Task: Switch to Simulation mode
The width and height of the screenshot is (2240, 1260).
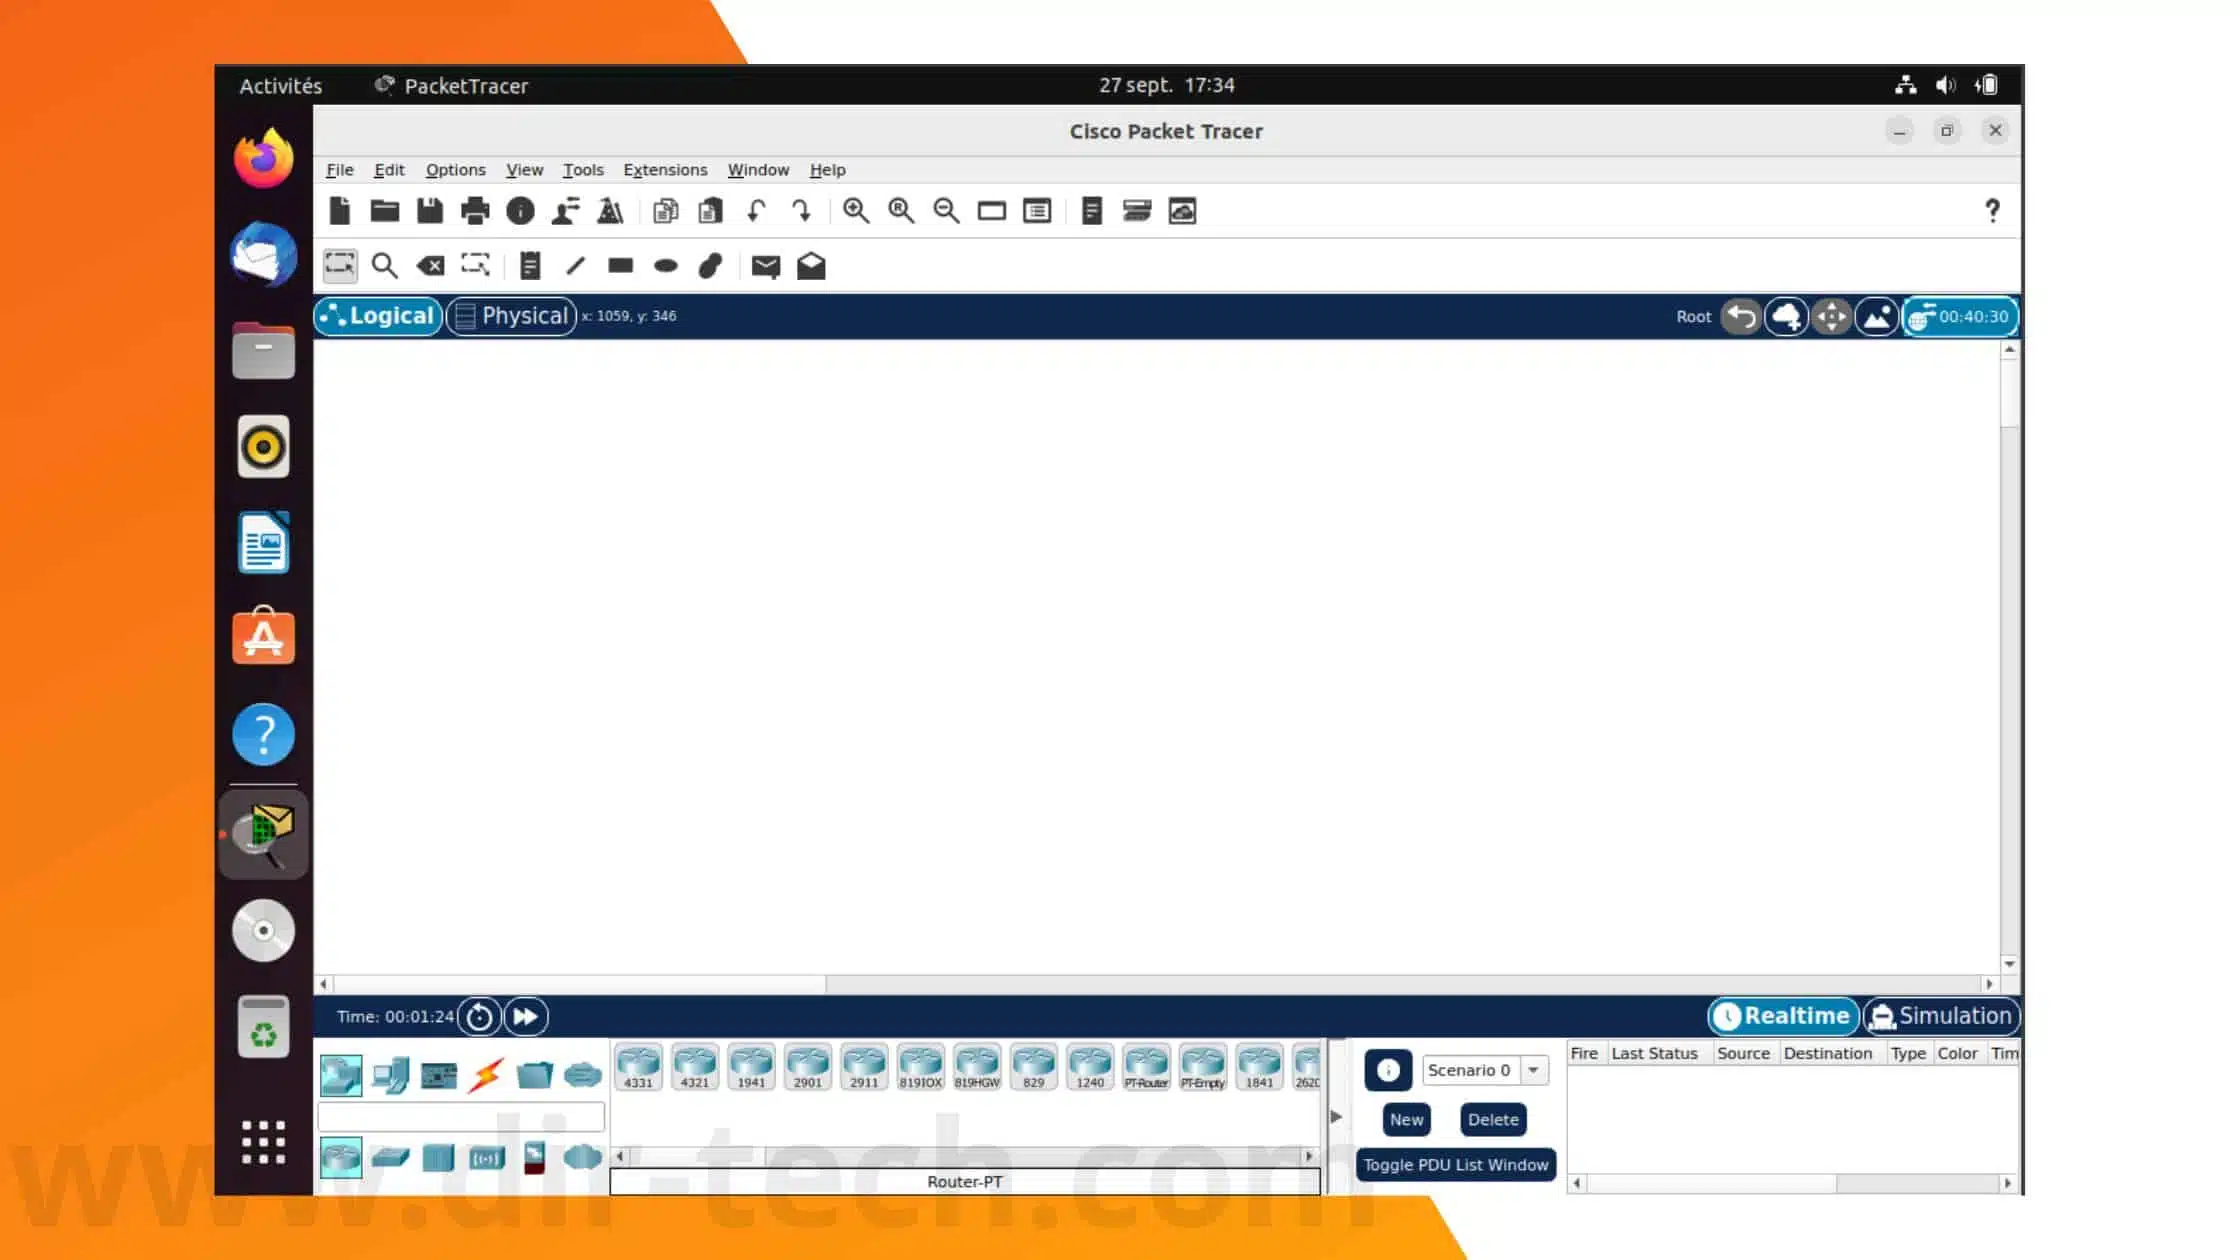Action: pyautogui.click(x=1941, y=1016)
